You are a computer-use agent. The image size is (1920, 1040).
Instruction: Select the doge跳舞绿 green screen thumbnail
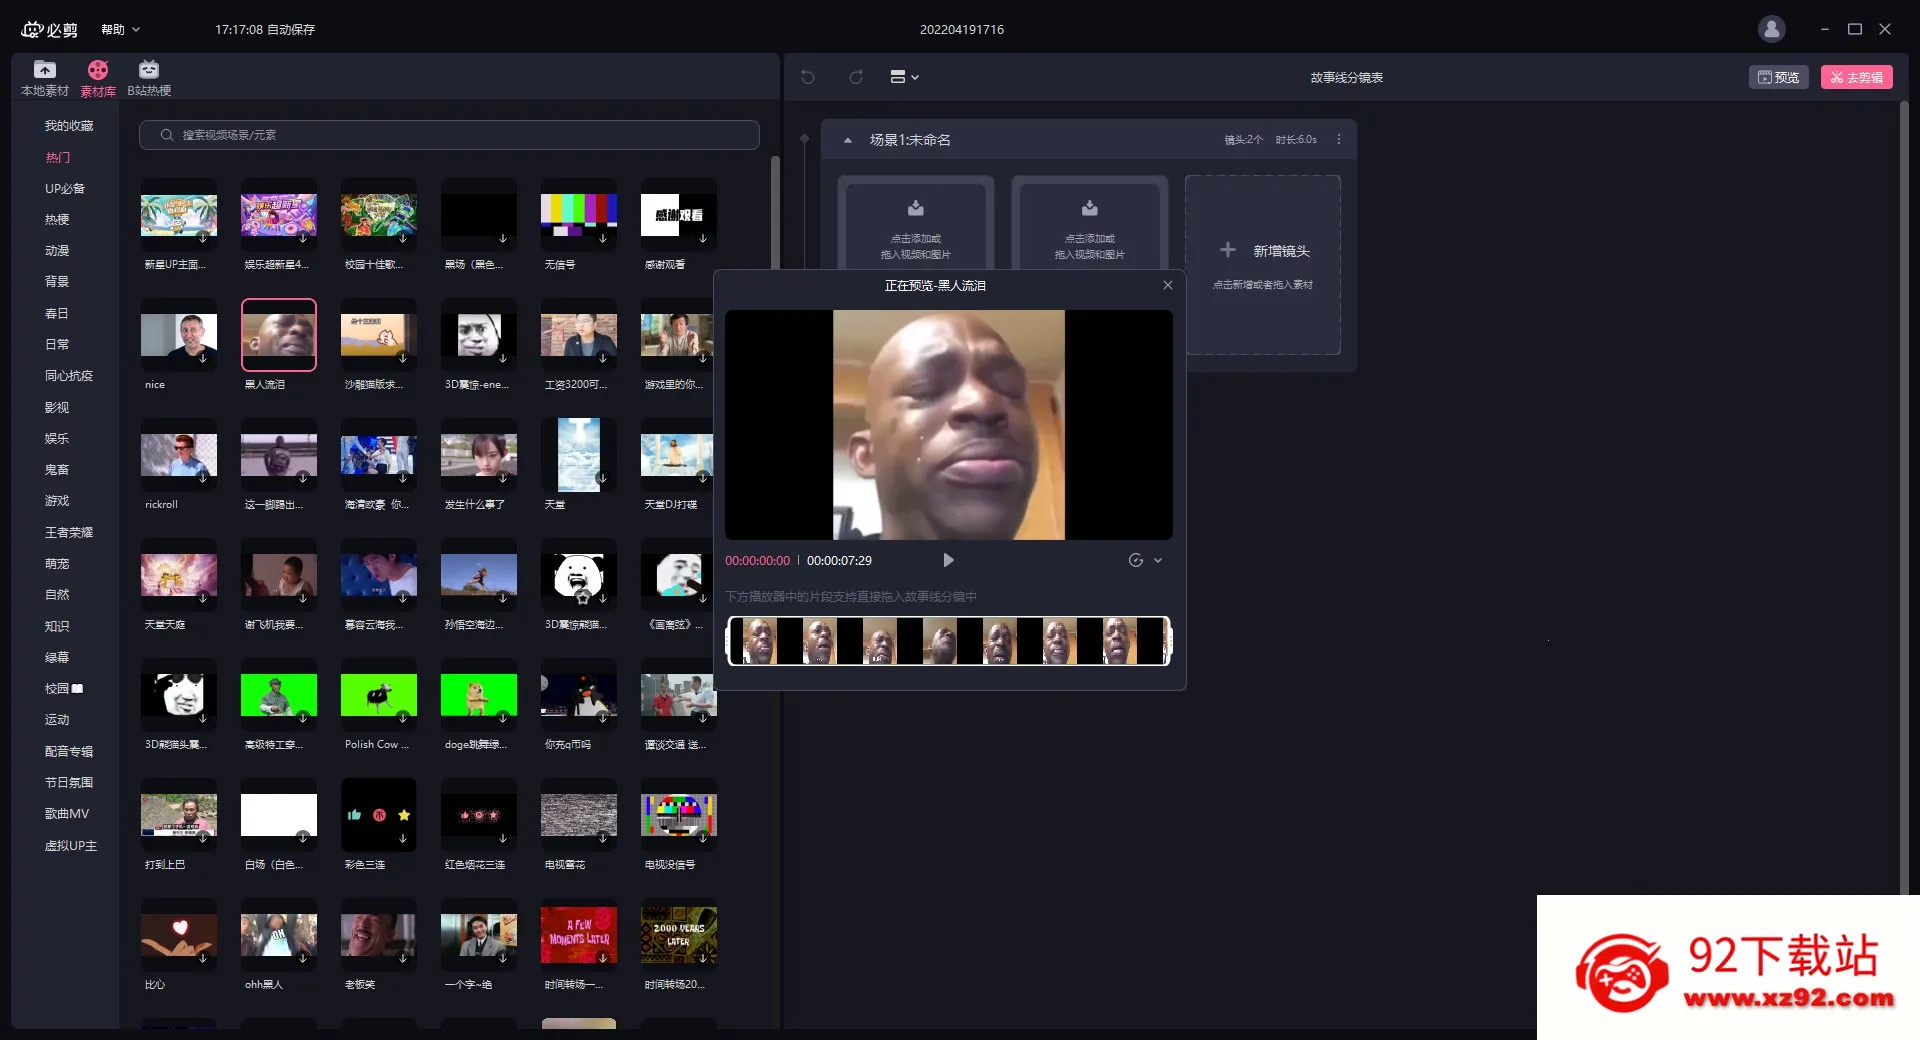click(x=479, y=695)
